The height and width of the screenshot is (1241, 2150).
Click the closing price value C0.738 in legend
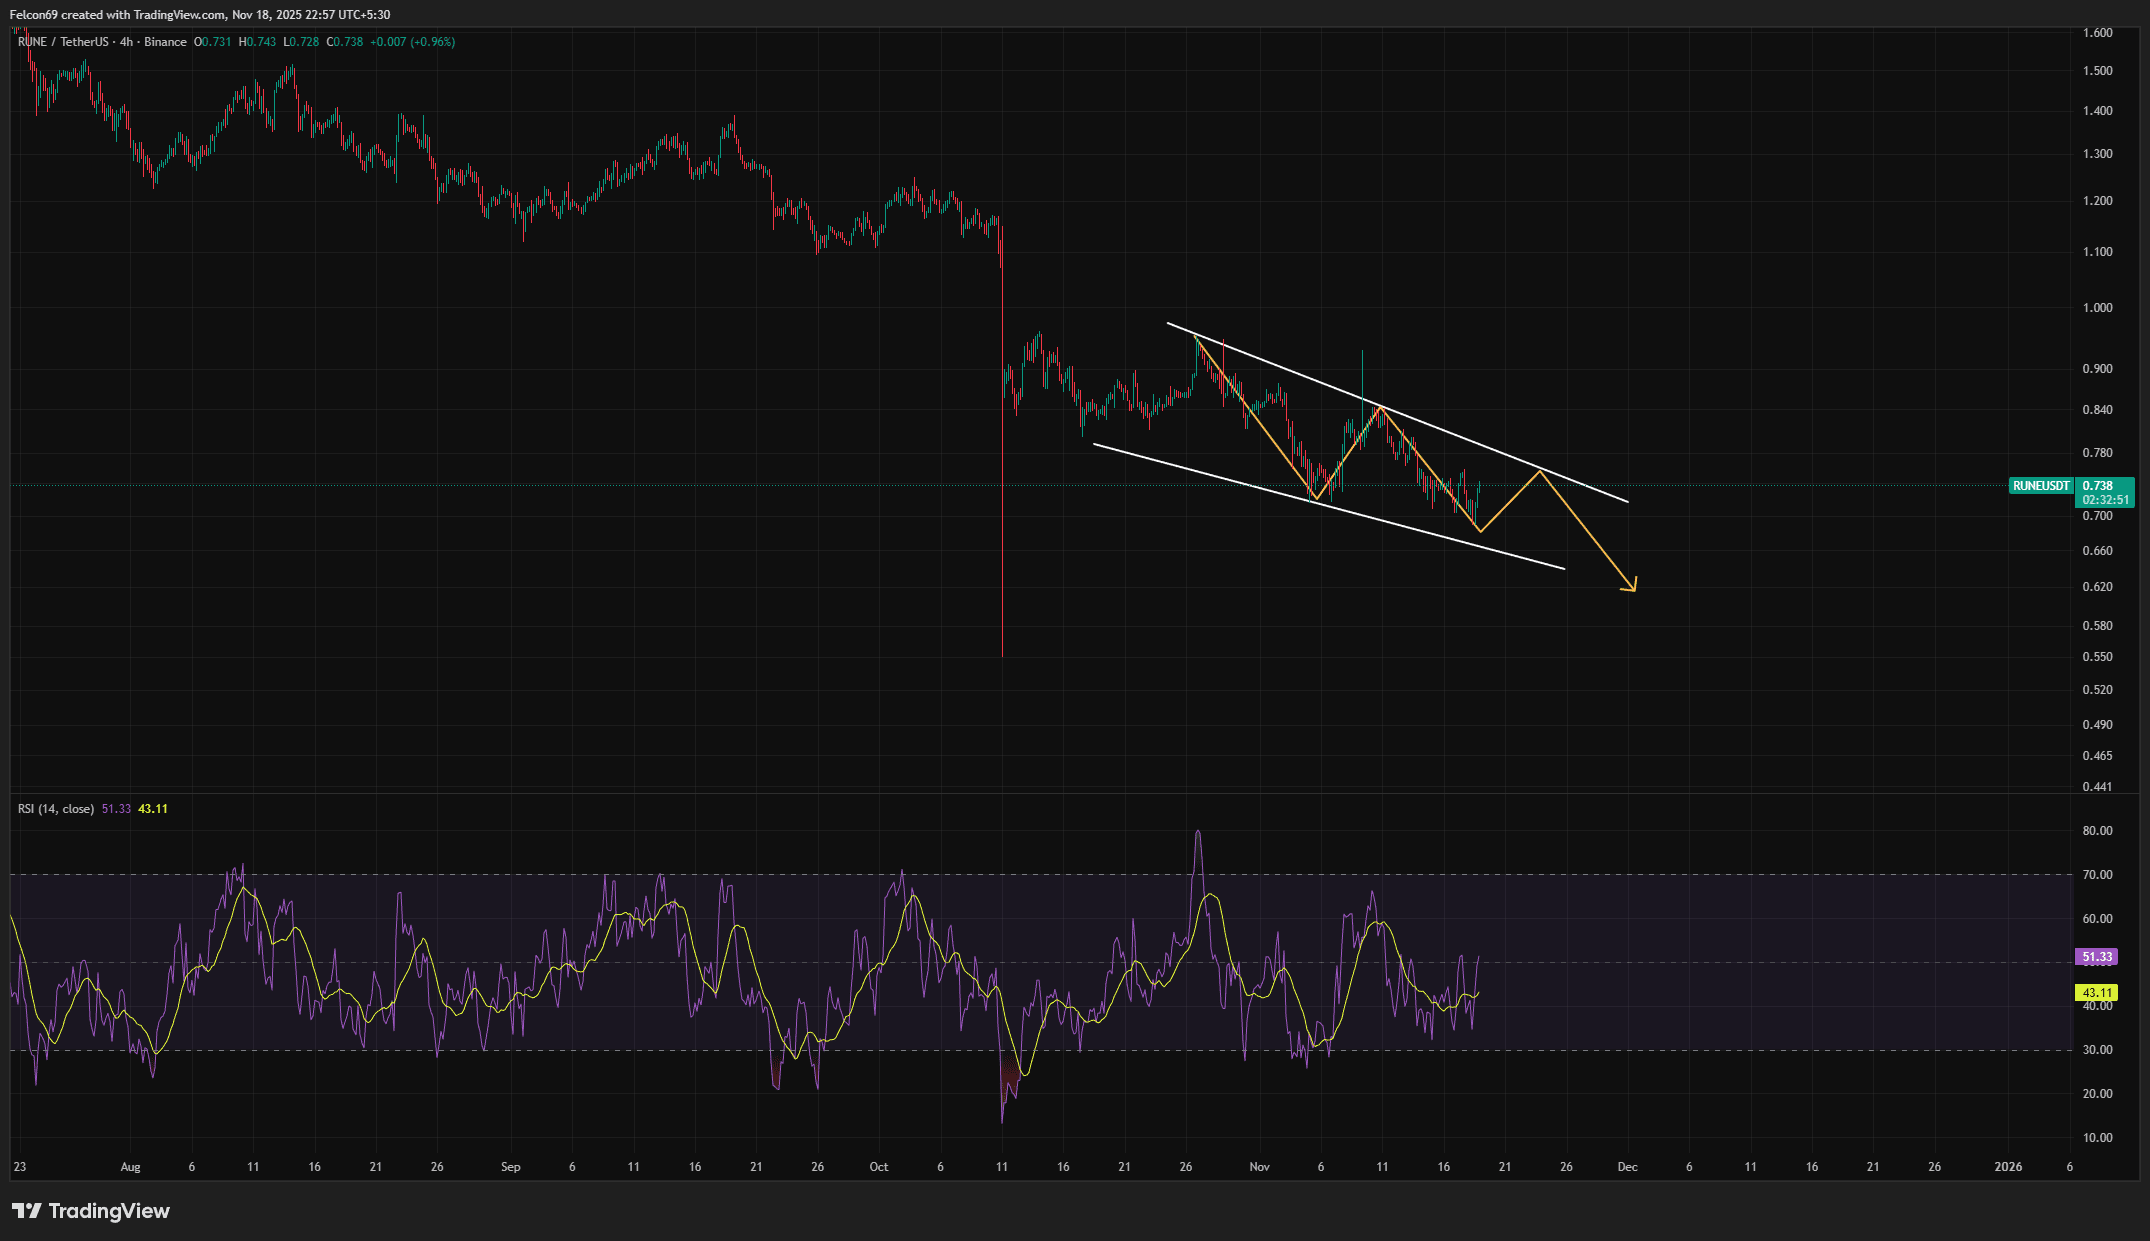coord(345,42)
